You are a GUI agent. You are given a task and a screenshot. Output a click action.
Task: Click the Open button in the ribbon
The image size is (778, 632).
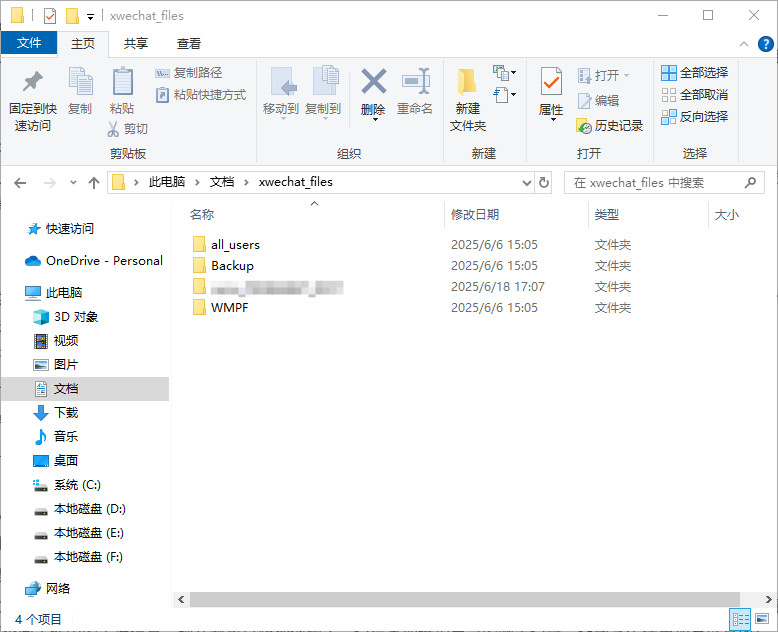click(603, 75)
